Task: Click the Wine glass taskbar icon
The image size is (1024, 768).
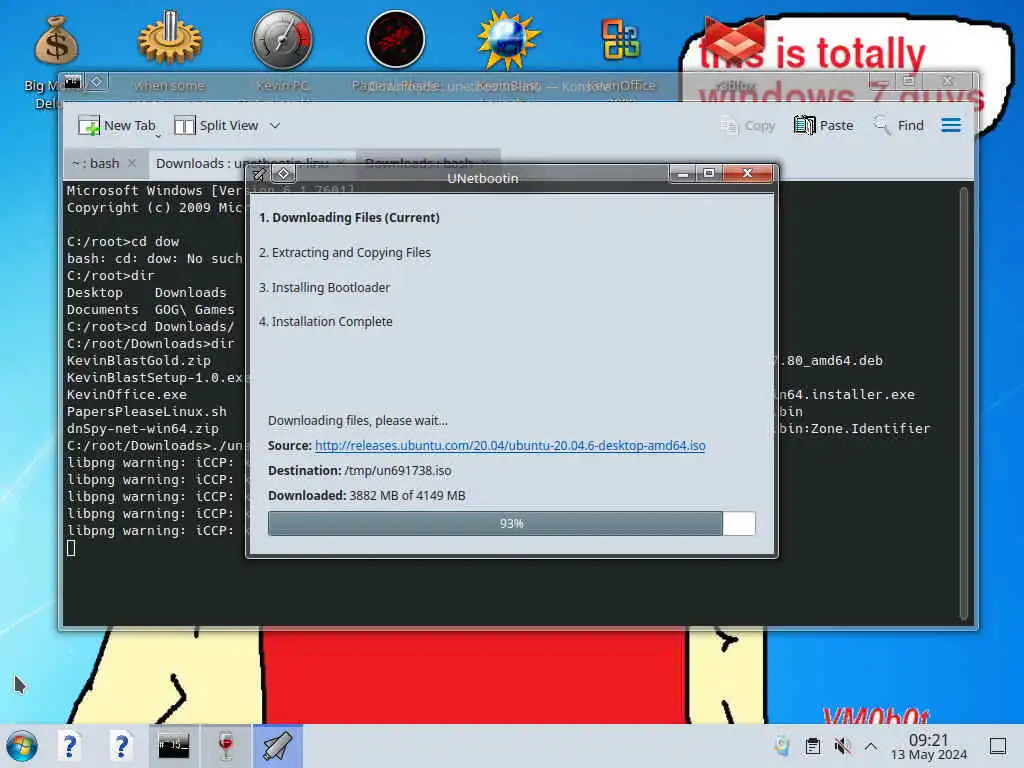Action: click(225, 746)
